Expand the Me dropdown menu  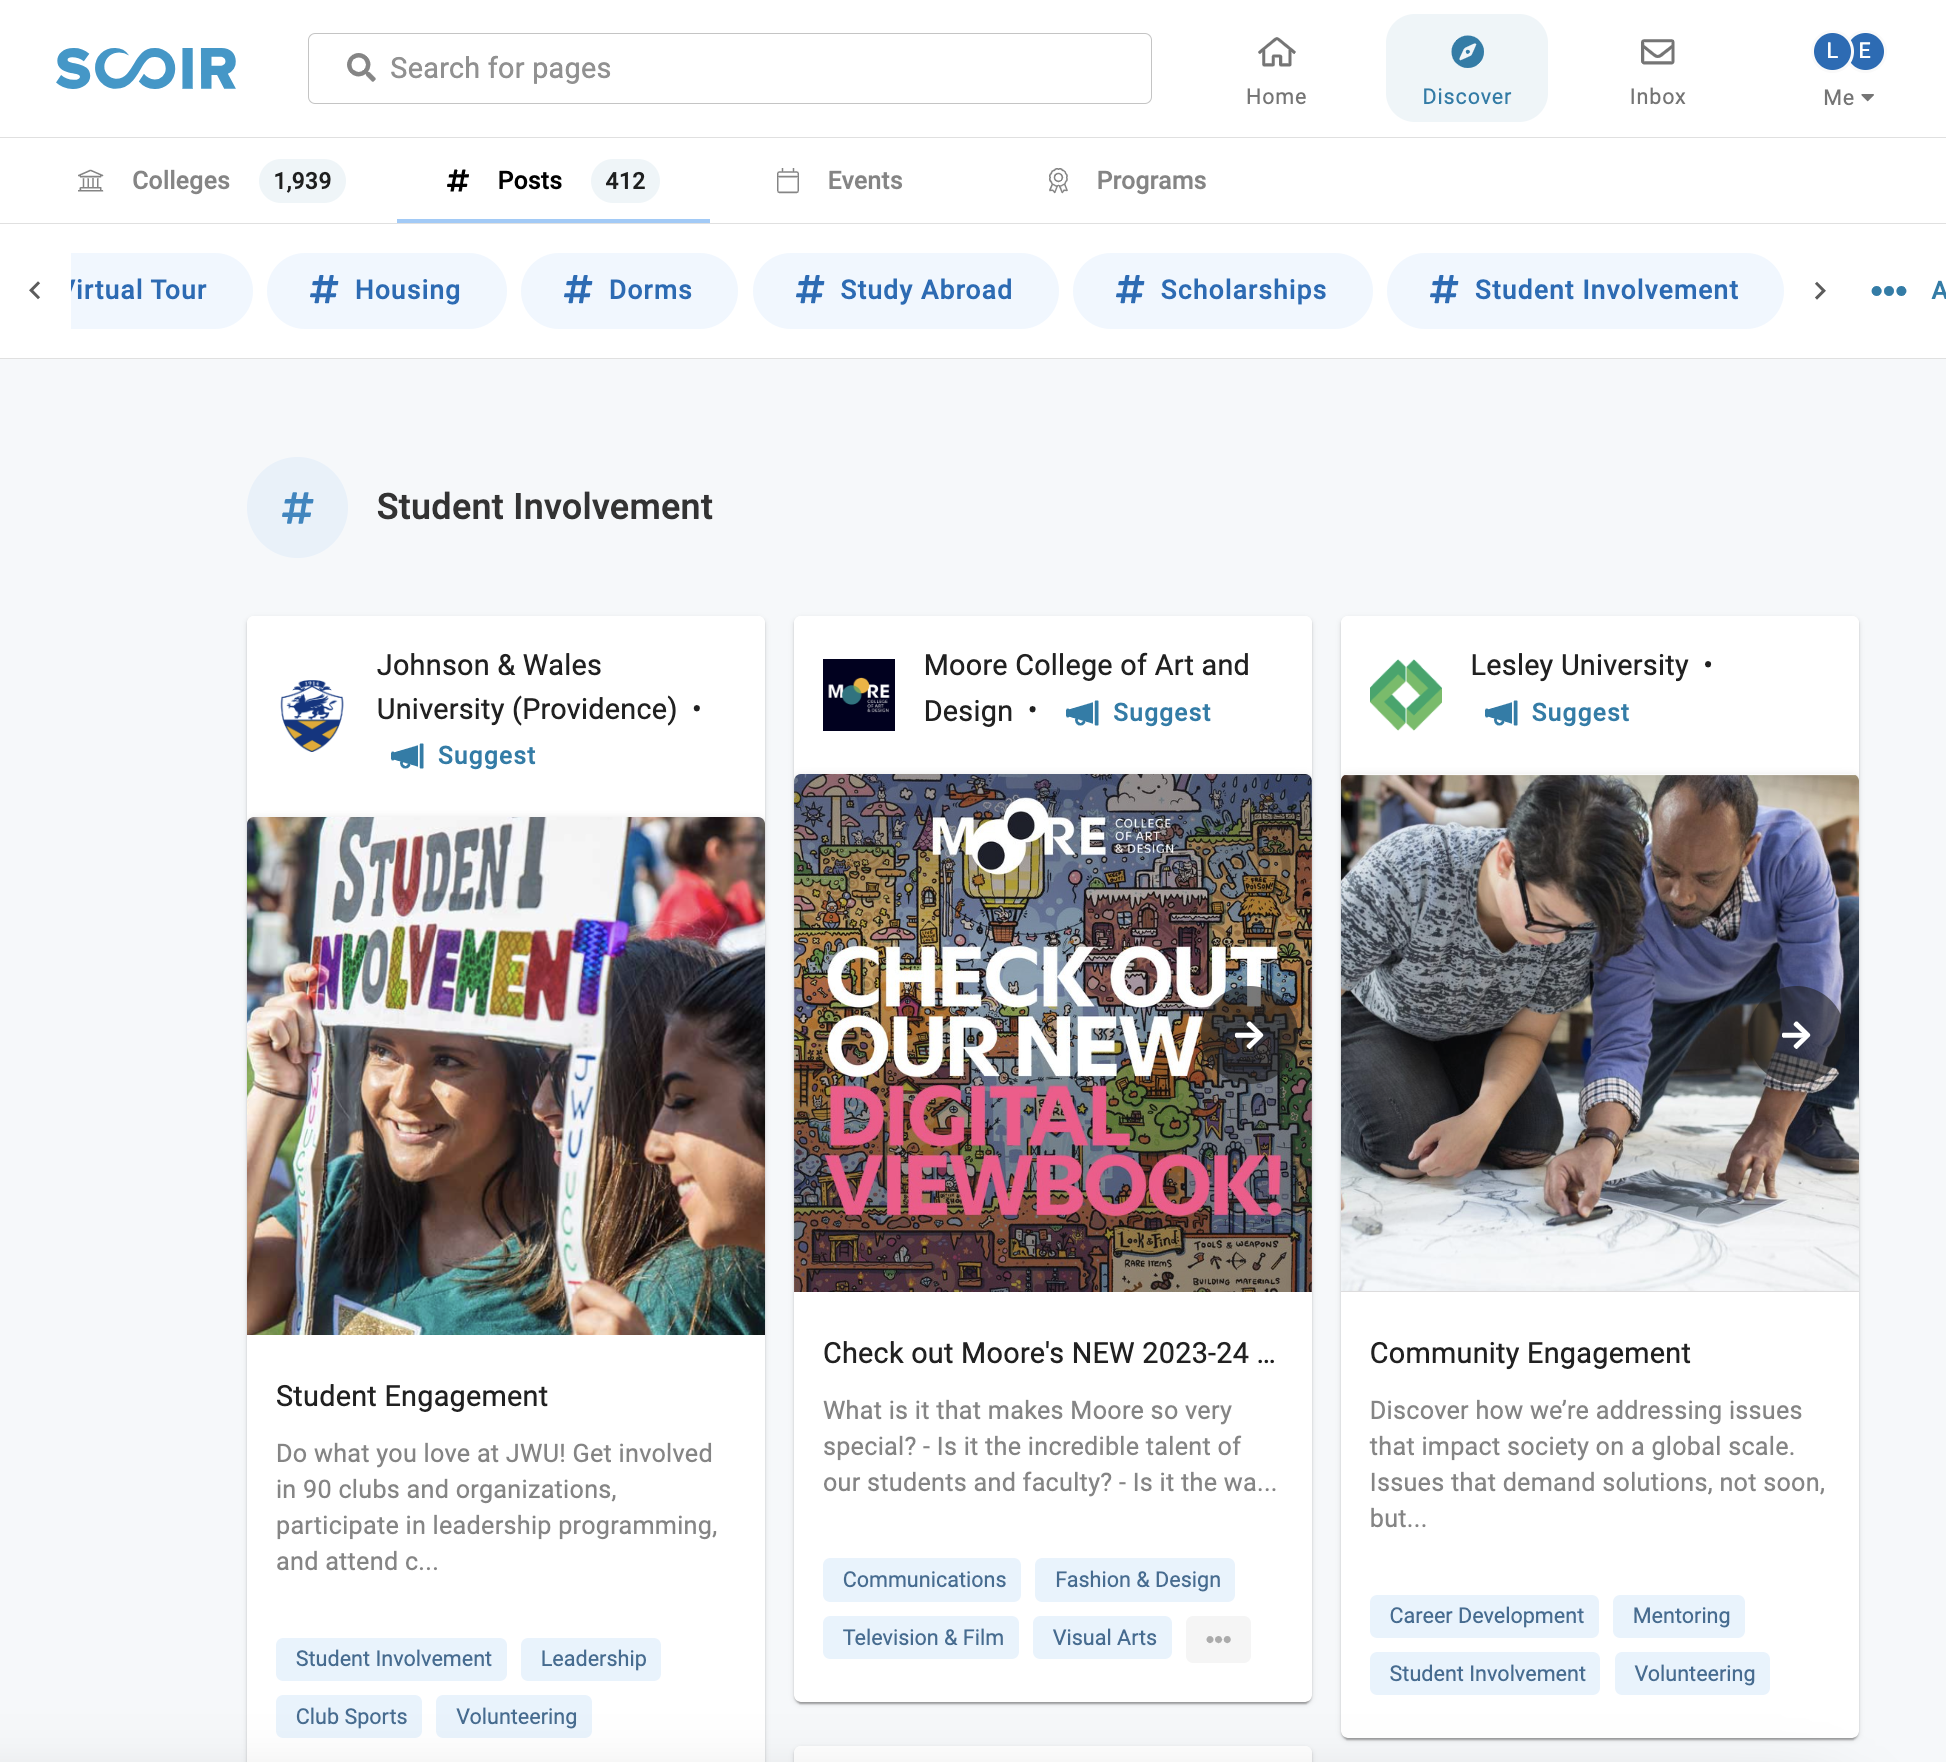1848,97
